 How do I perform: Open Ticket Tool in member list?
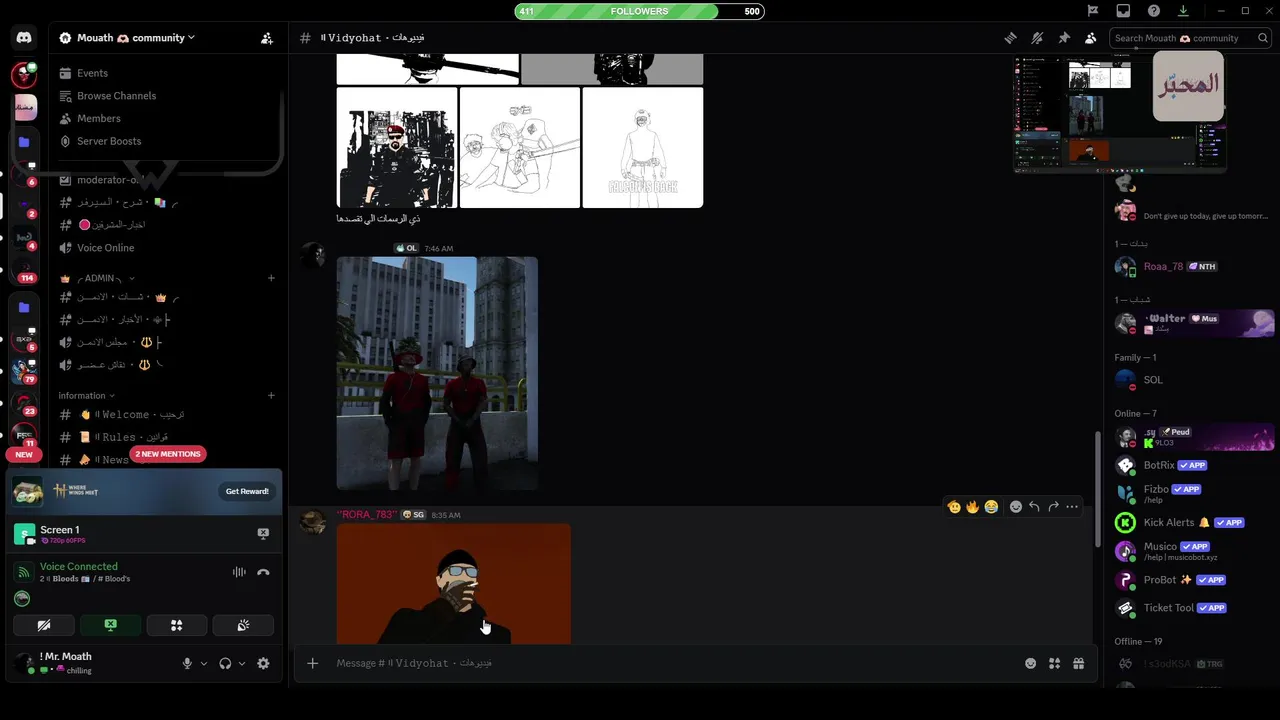click(x=1190, y=608)
